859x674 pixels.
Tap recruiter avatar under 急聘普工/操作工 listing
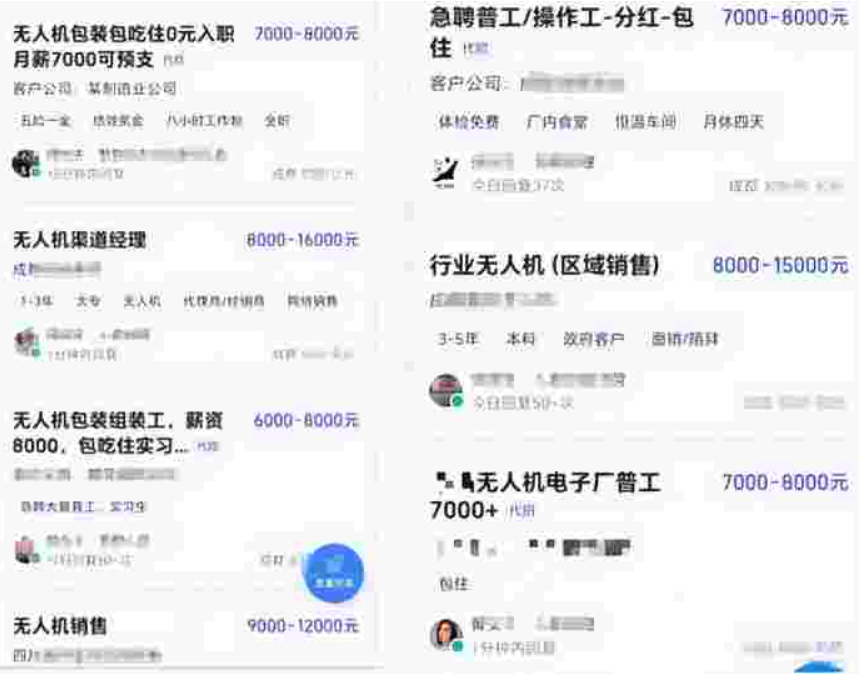(445, 173)
